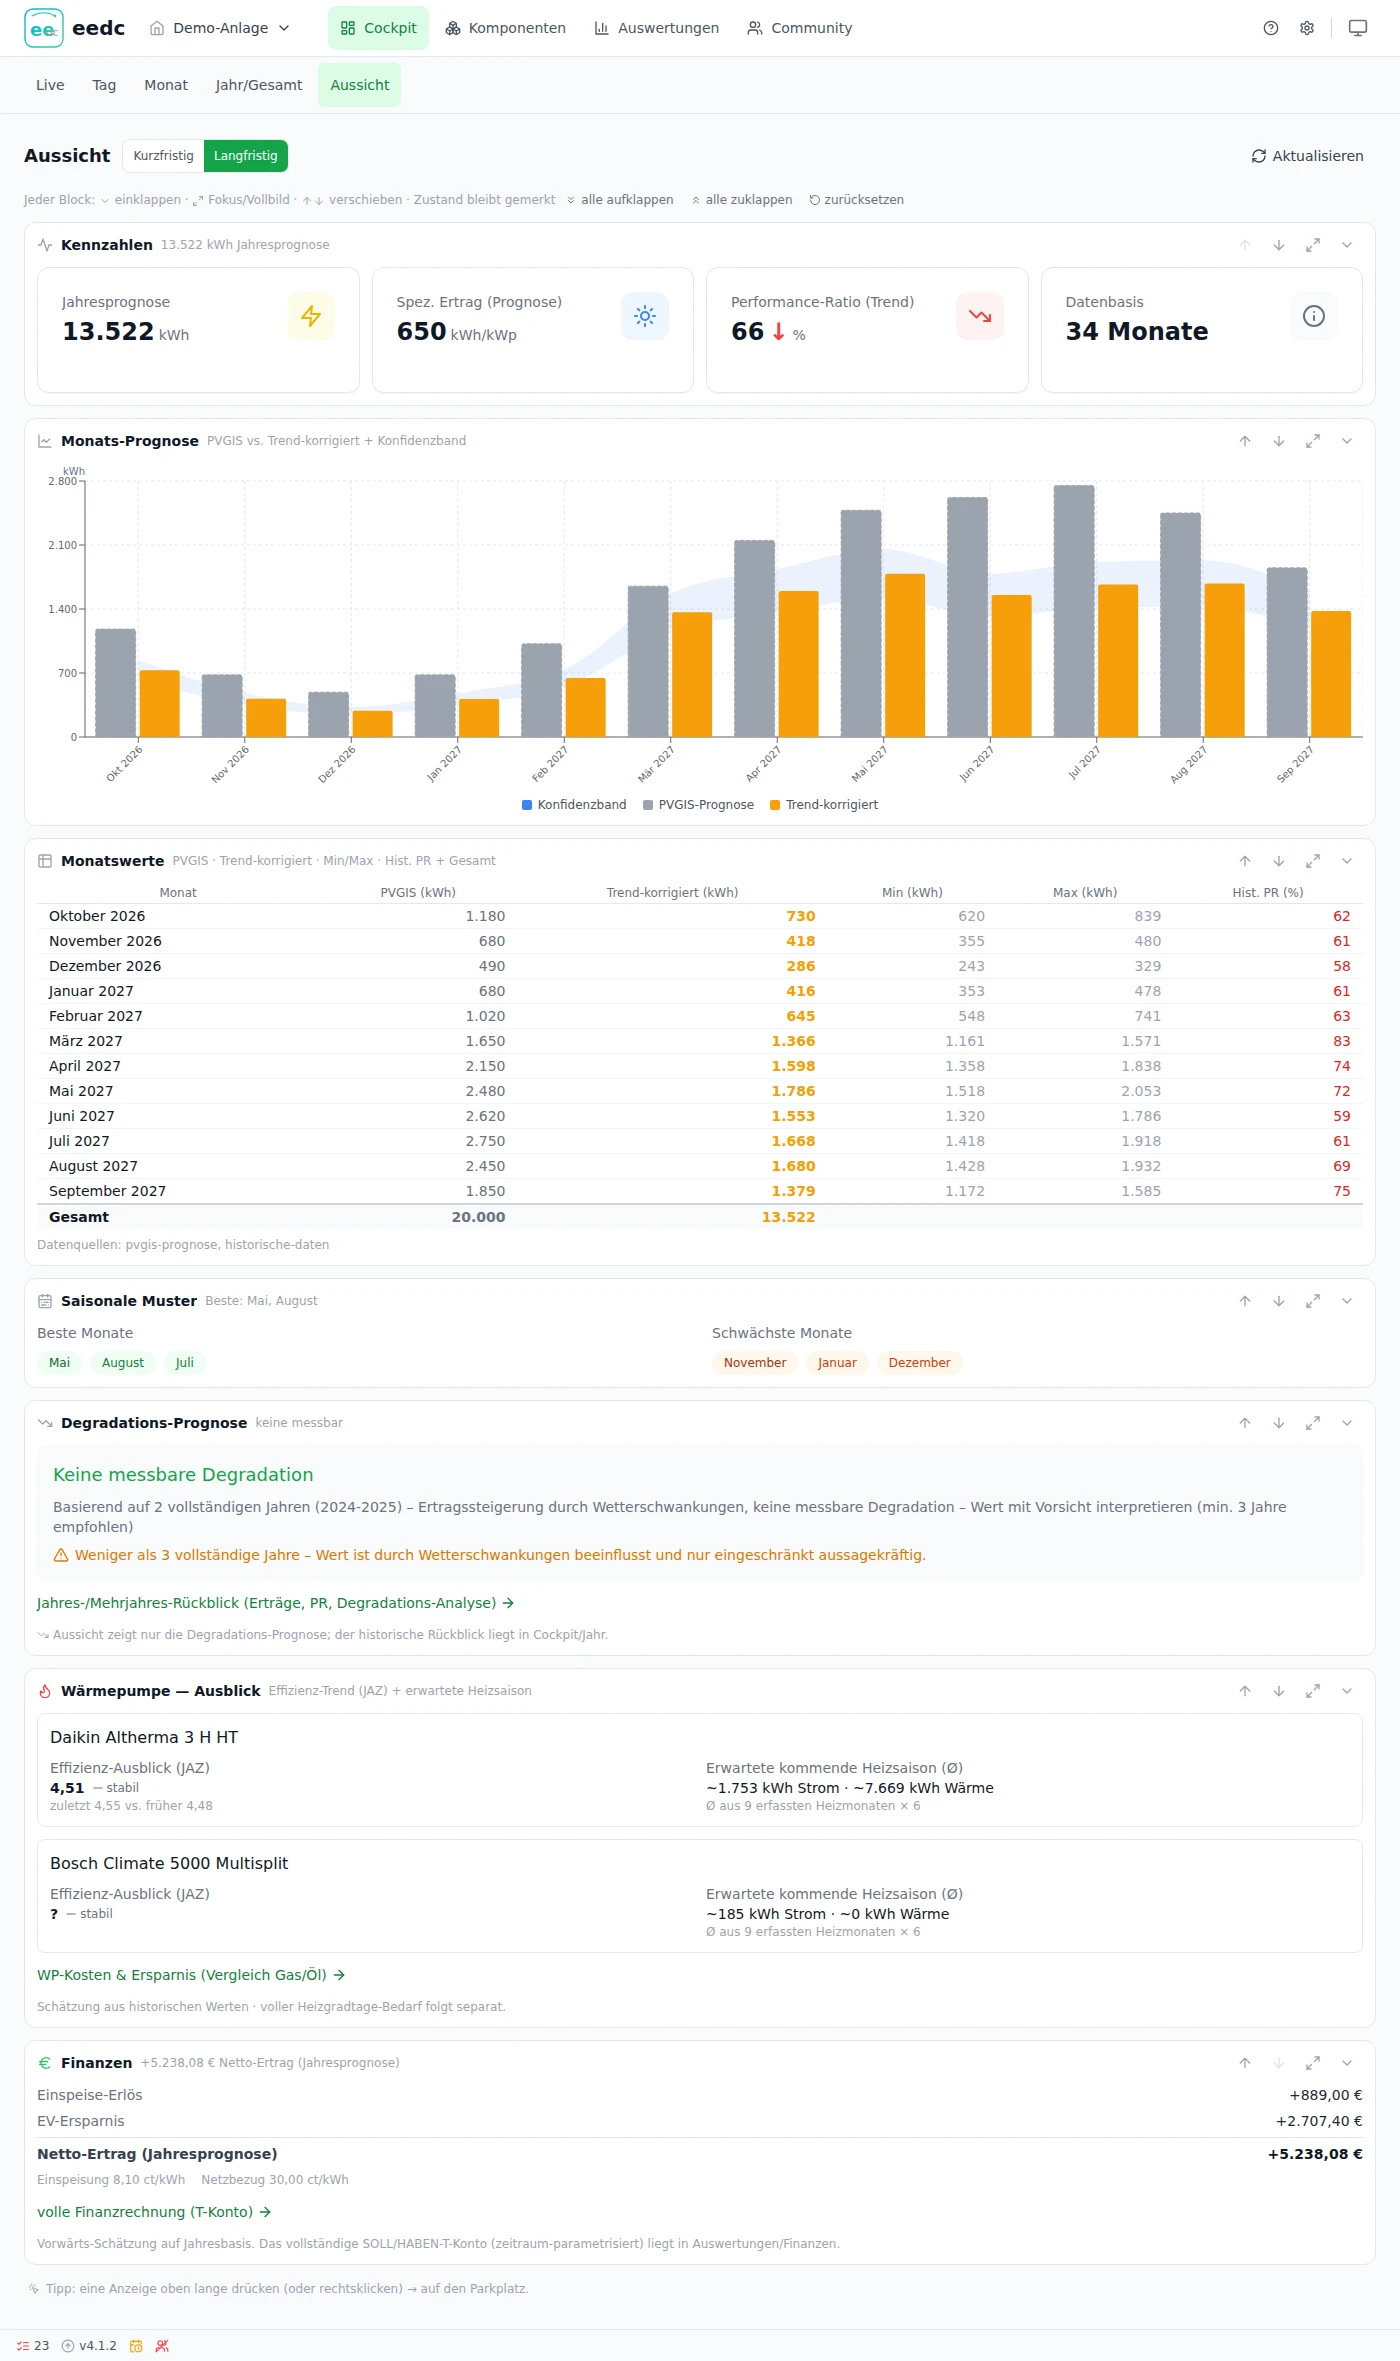Click the red crossed-out users status icon
Image resolution: width=1400 pixels, height=2361 pixels.
(162, 2345)
